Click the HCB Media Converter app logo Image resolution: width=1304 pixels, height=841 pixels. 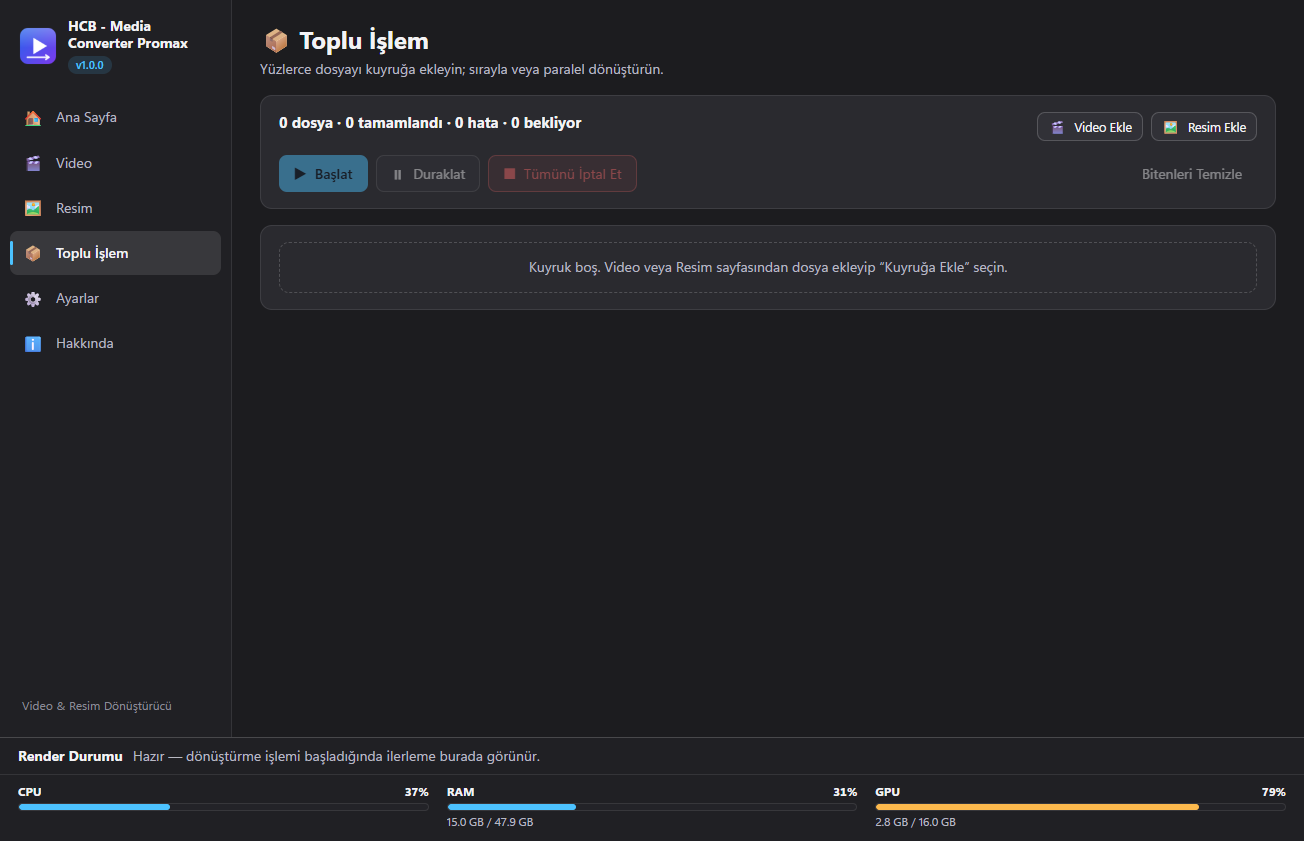pos(38,46)
